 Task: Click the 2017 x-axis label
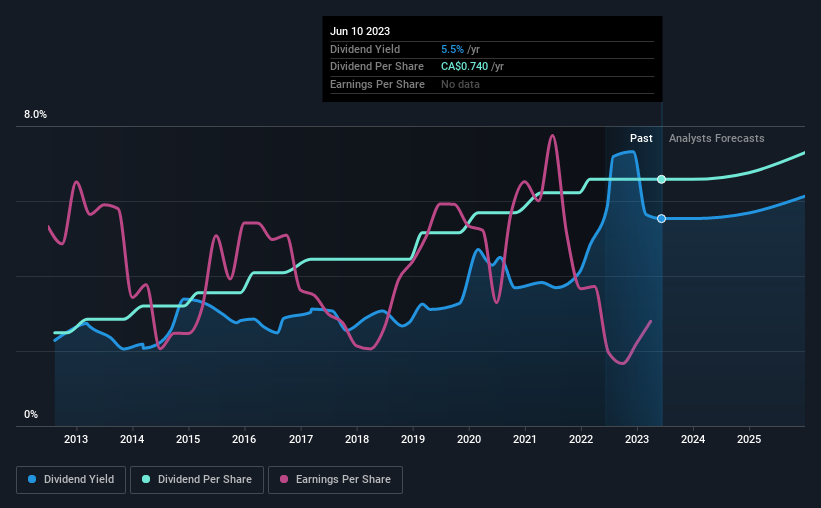point(301,439)
